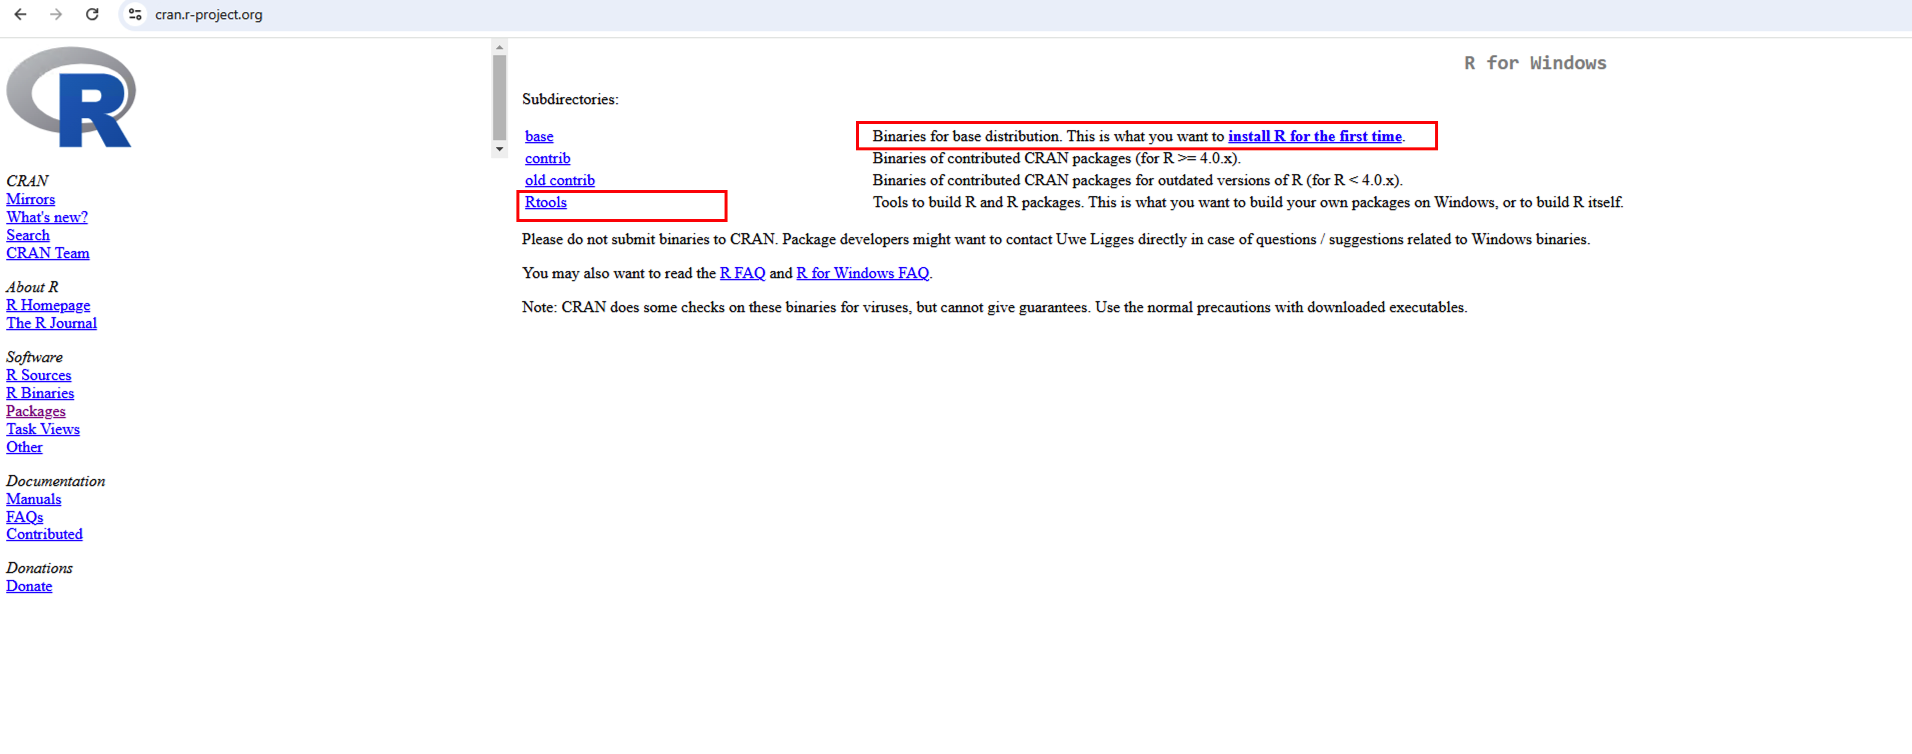Click the R logo image
This screenshot has width=1912, height=754.
click(71, 97)
